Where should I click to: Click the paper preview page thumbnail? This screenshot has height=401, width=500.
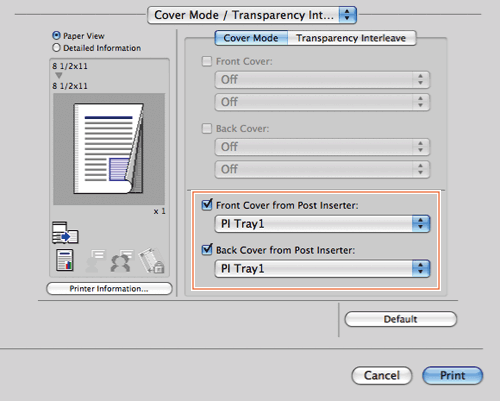coord(109,149)
